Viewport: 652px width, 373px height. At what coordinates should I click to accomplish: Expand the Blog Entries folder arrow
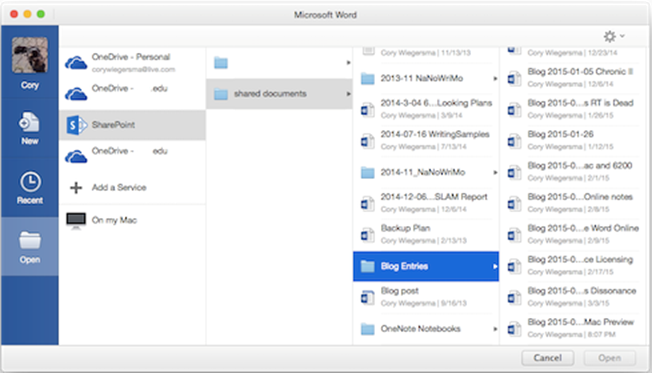coord(495,266)
